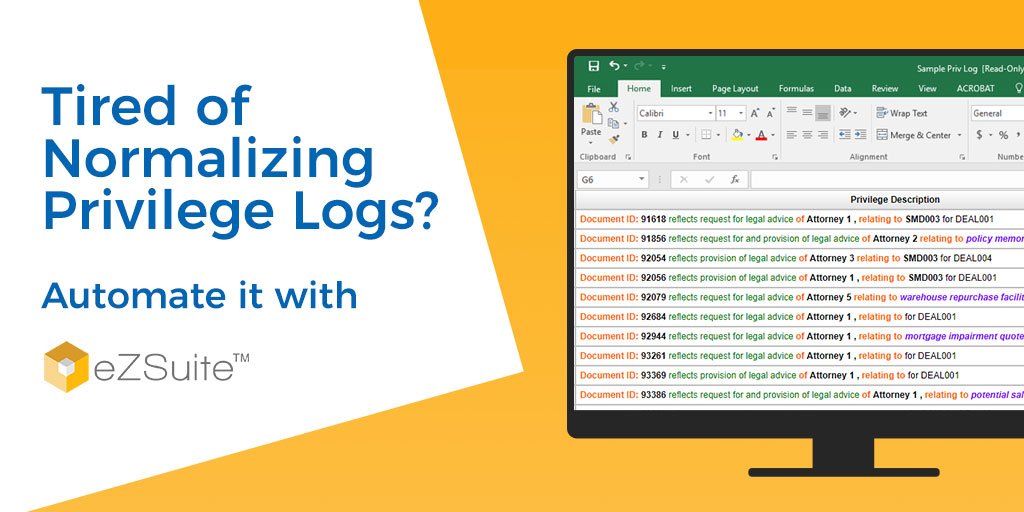This screenshot has width=1024, height=512.
Task: Click the Enter checkmark in formula bar
Action: [x=709, y=180]
